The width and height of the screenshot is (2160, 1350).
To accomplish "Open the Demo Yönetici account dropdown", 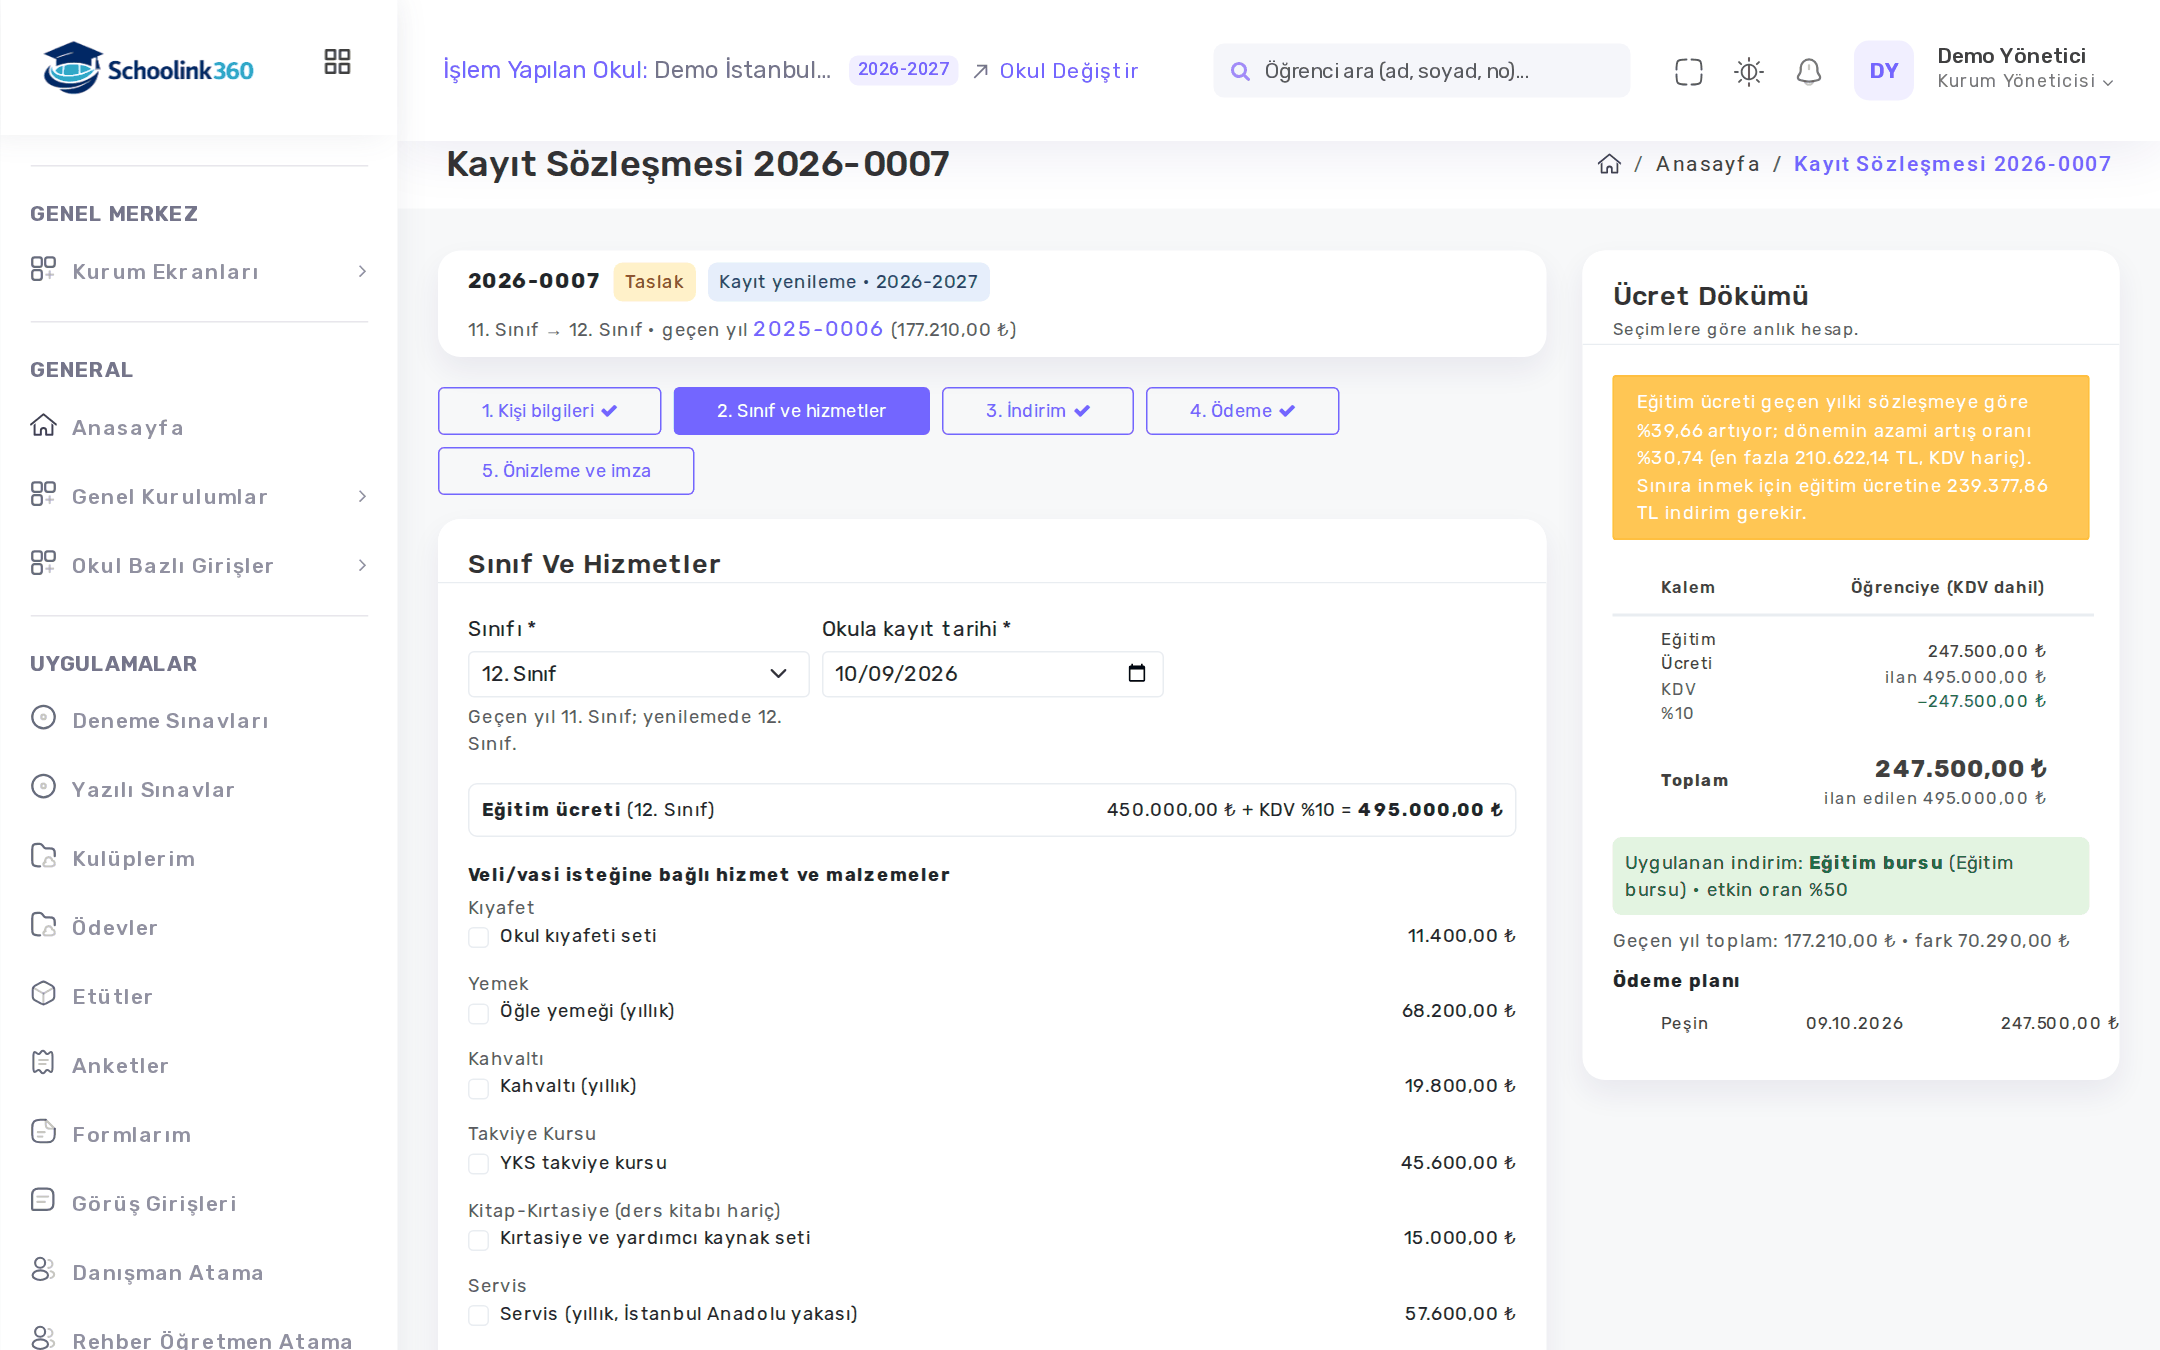I will [x=2025, y=69].
